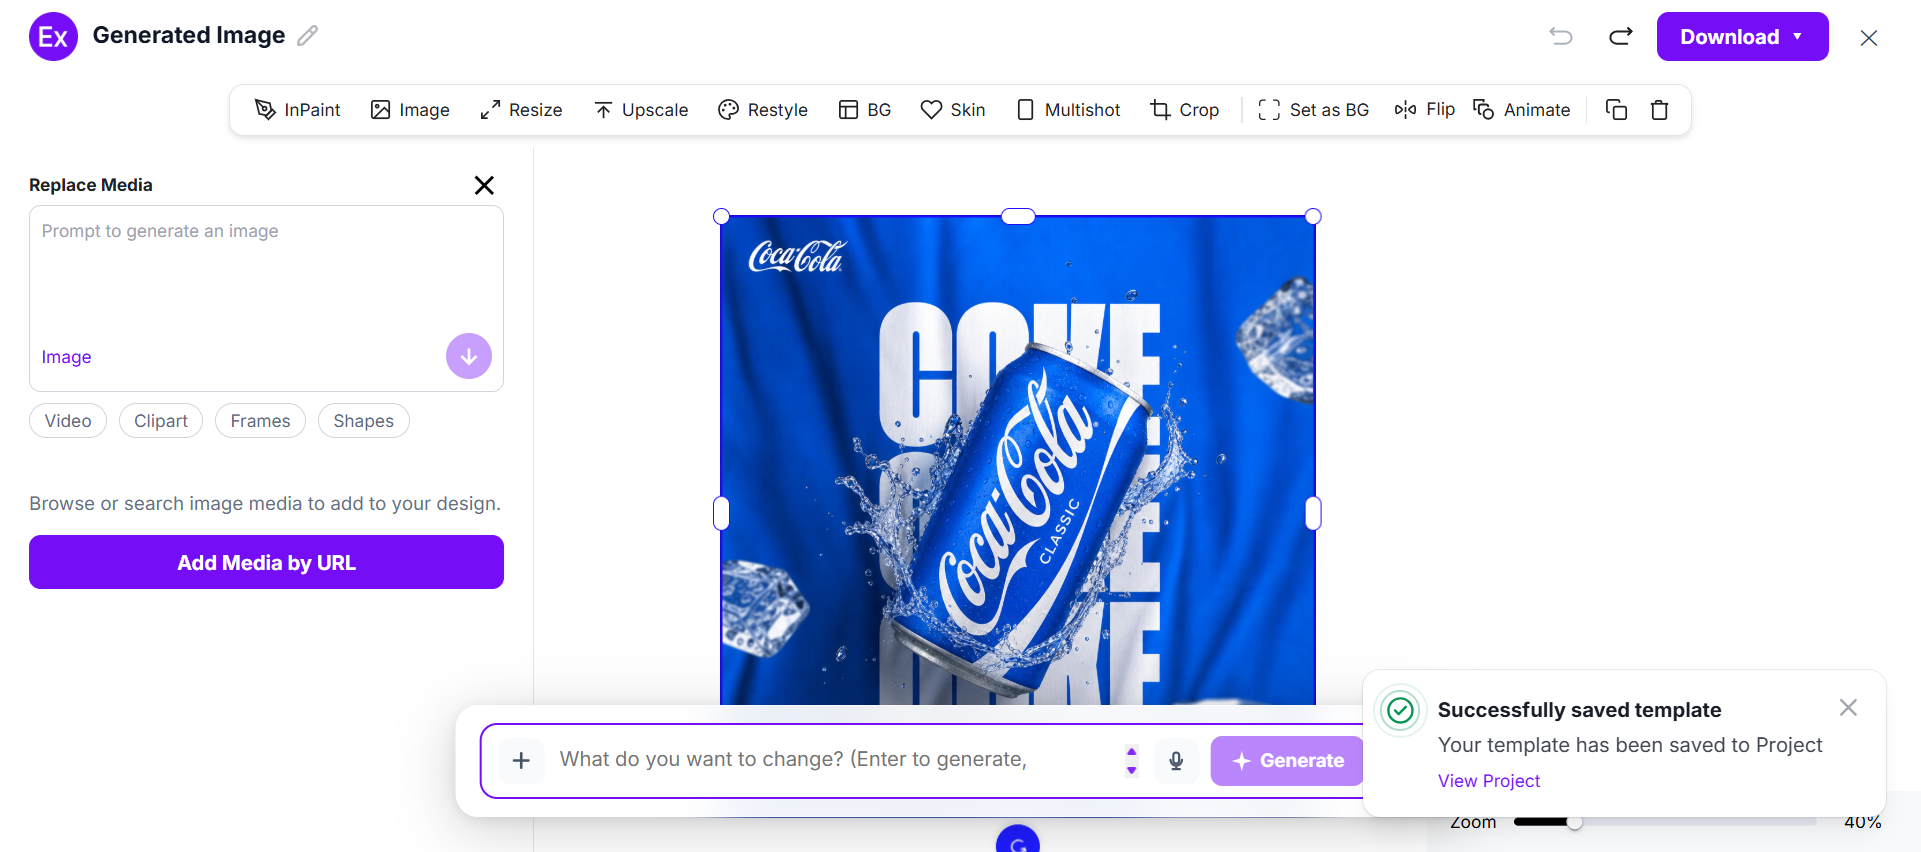Click the 'Generated Image' title text
The image size is (1921, 852).
(x=189, y=36)
